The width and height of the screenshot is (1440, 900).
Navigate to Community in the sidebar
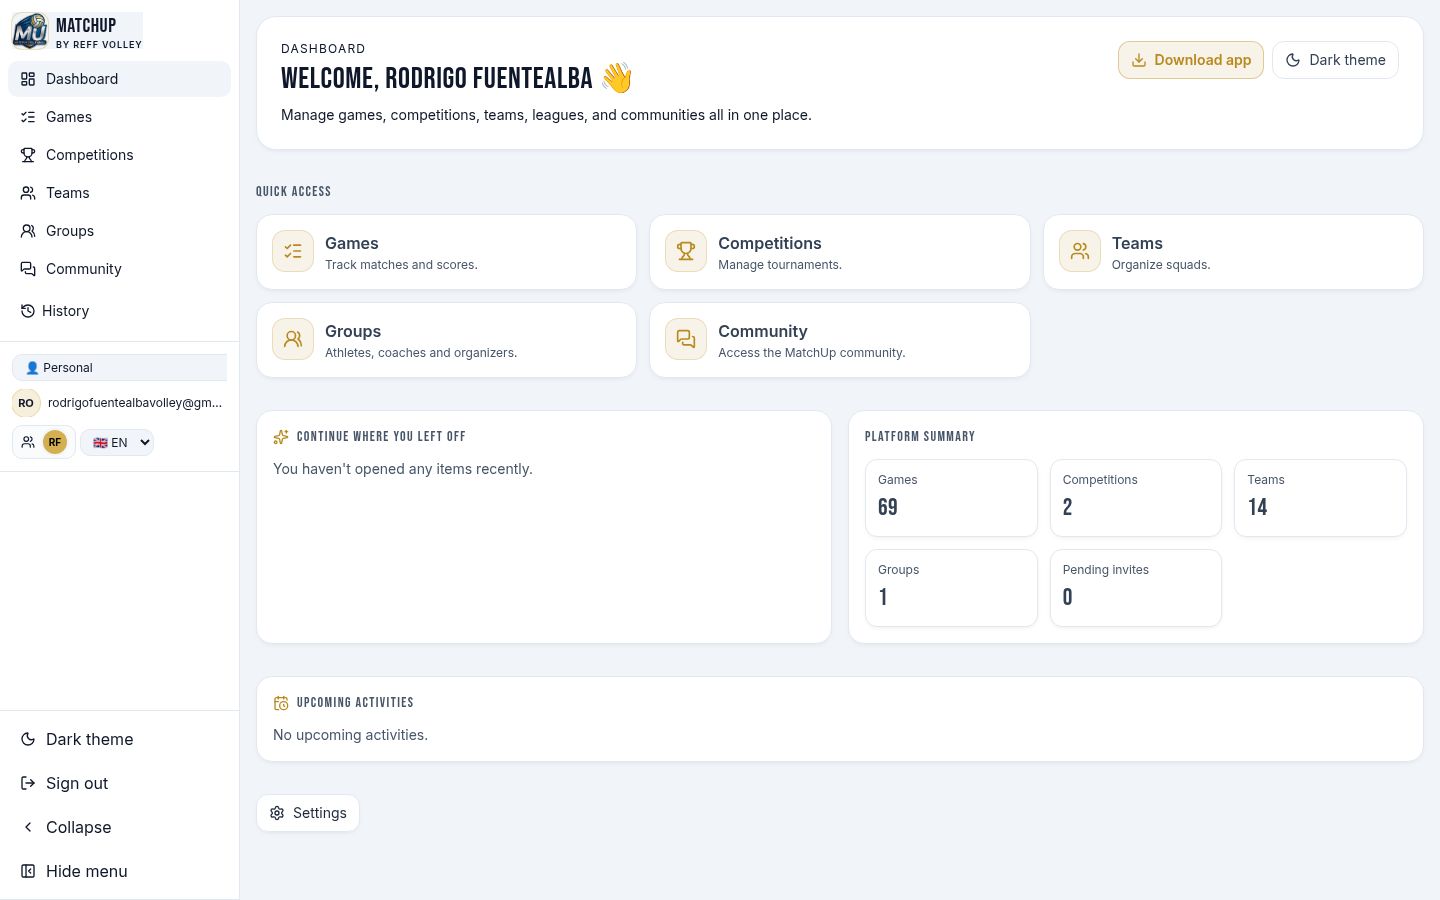[119, 269]
